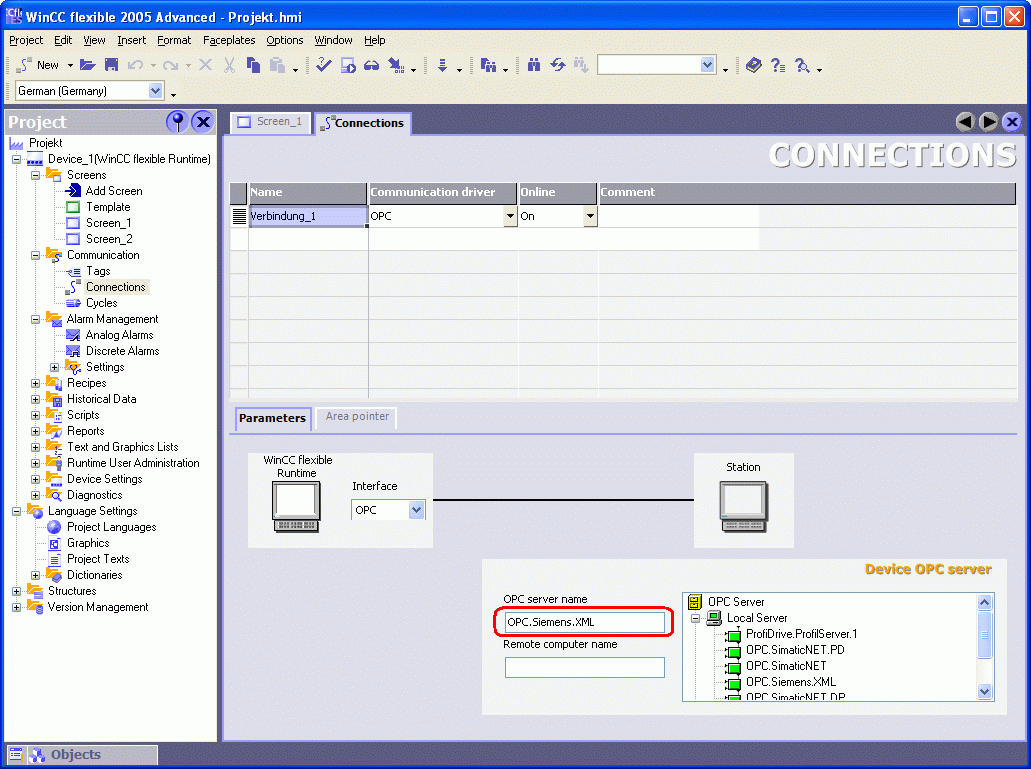
Task: Click the New connection toolbar button
Action: click(39, 65)
